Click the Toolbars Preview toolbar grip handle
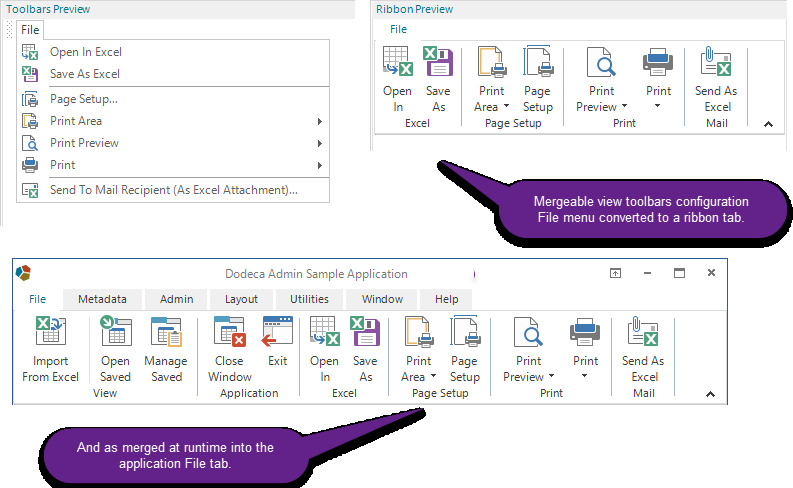This screenshot has height=488, width=793. coord(9,30)
